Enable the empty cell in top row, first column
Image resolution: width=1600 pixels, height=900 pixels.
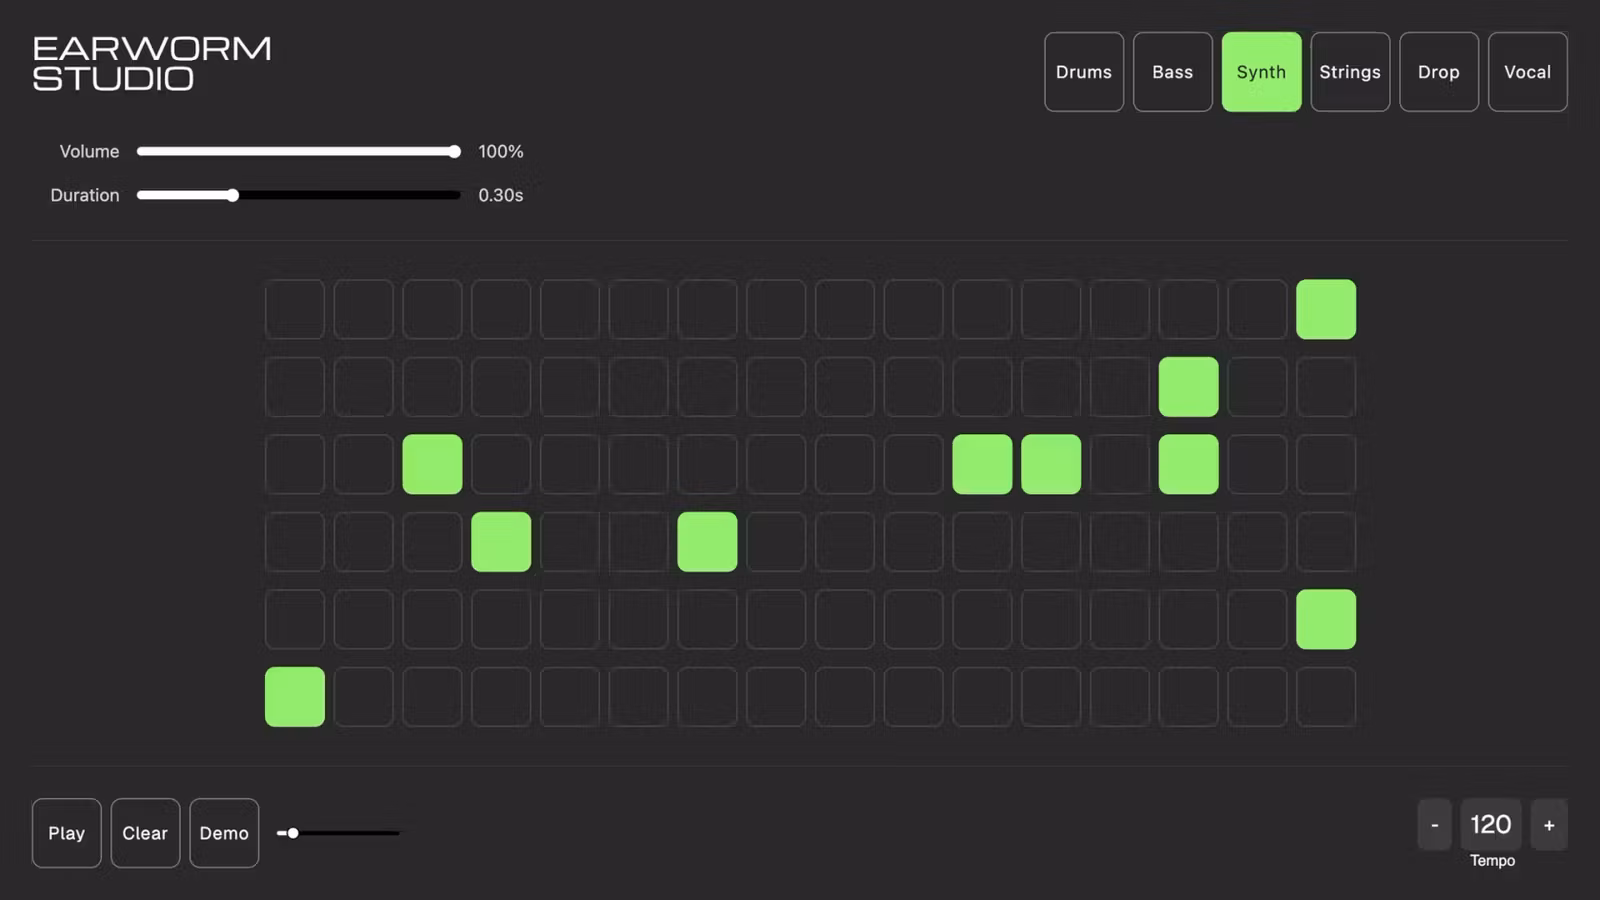click(295, 310)
